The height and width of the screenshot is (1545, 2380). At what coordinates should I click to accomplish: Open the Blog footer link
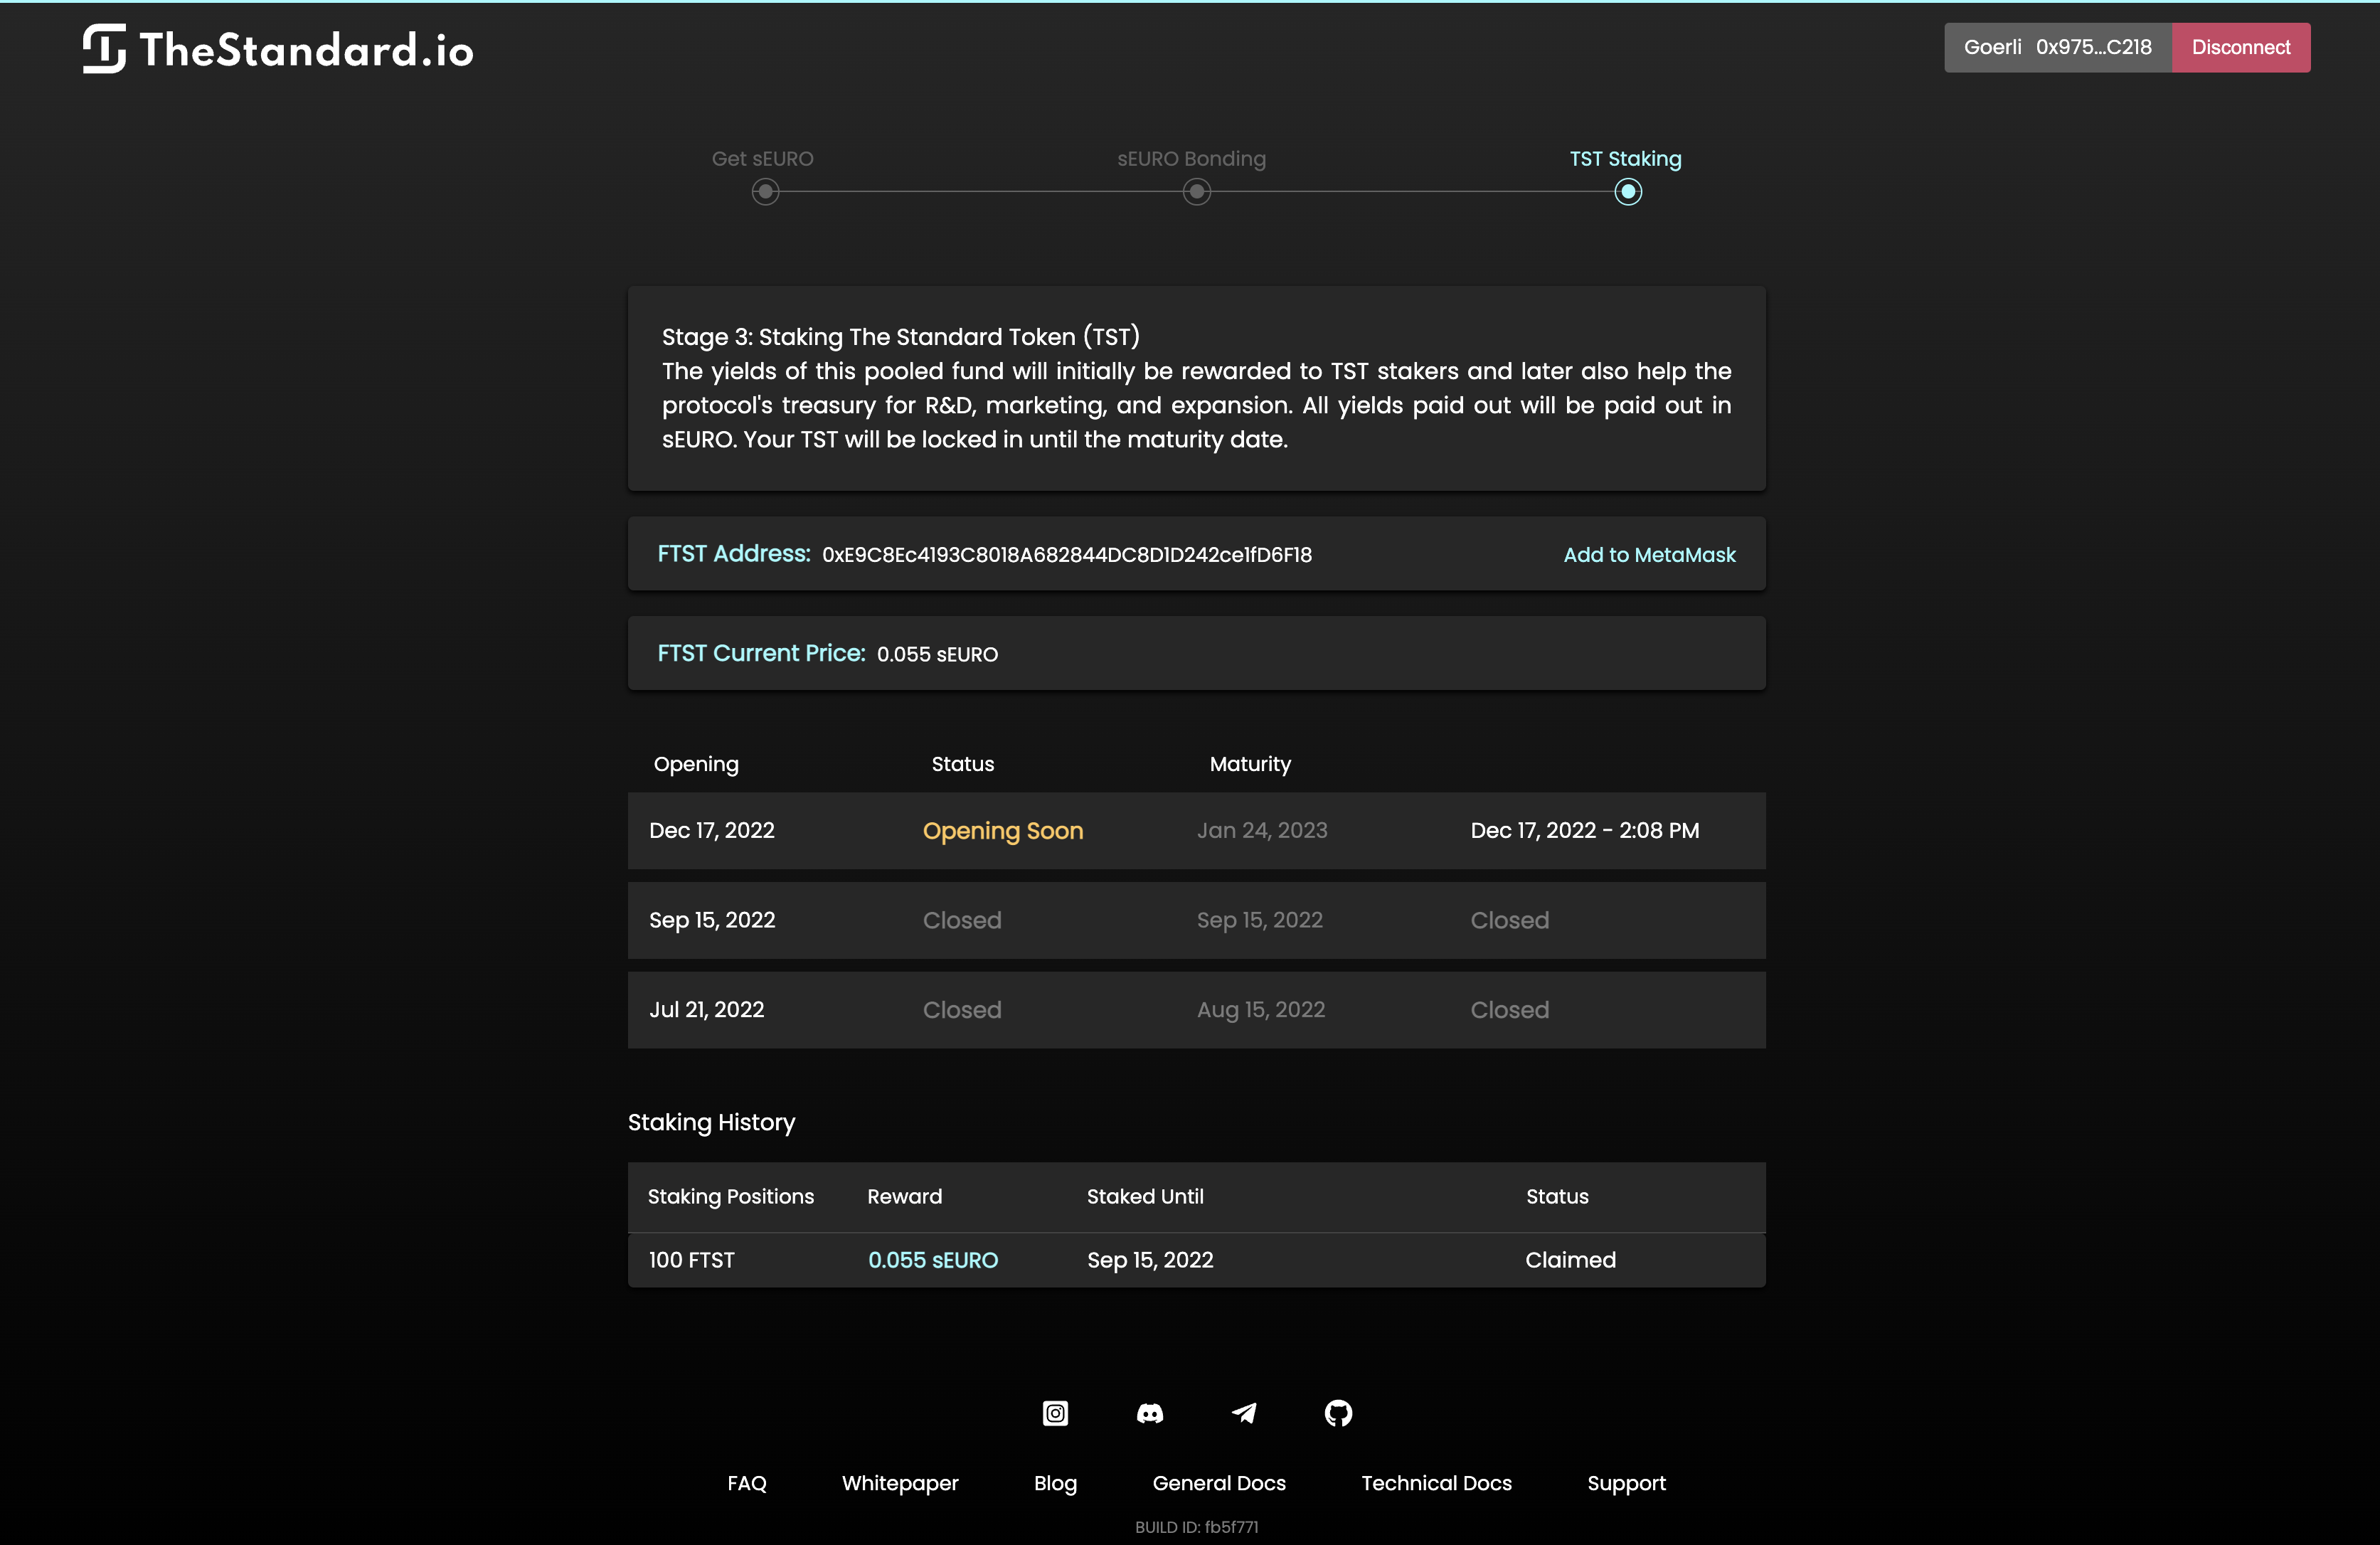1055,1483
